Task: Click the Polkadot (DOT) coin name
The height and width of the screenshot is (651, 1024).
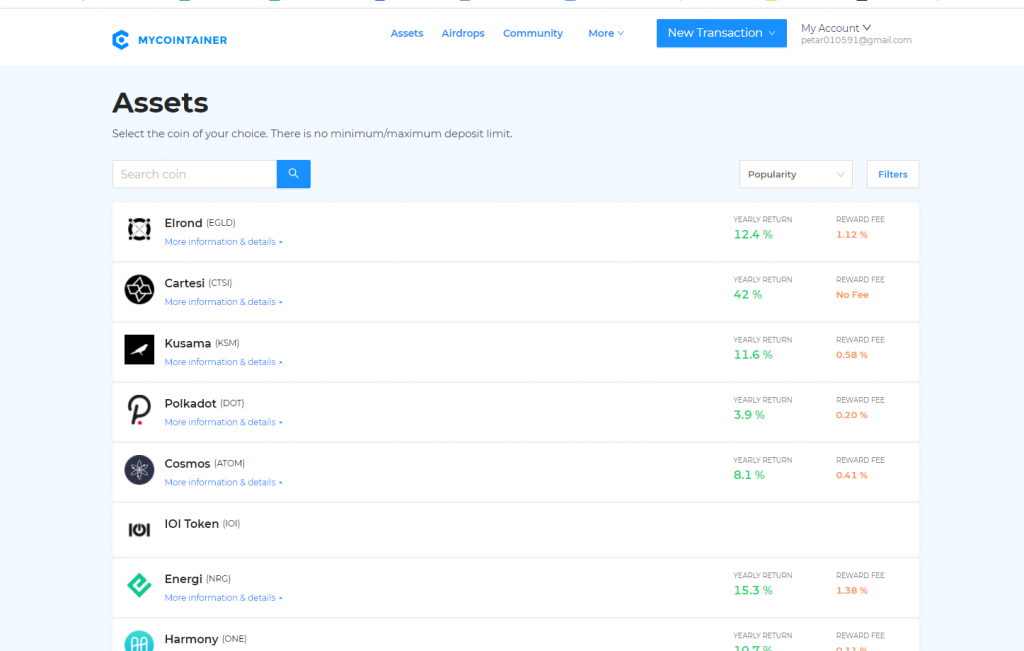Action: [x=204, y=403]
